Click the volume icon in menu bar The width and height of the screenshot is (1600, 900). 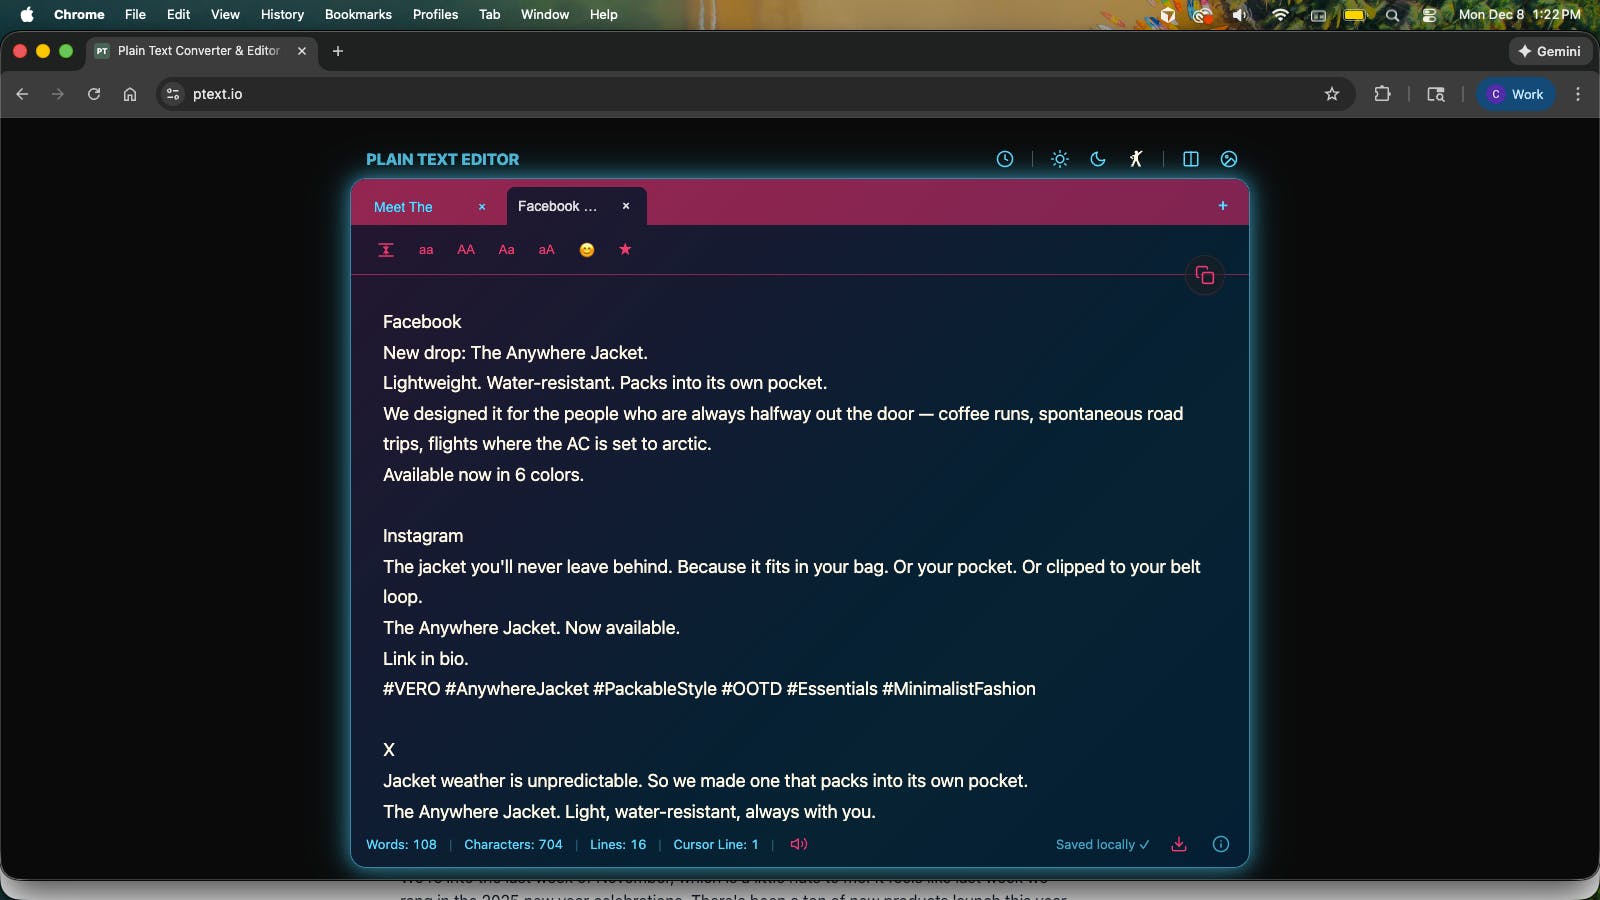click(1241, 15)
